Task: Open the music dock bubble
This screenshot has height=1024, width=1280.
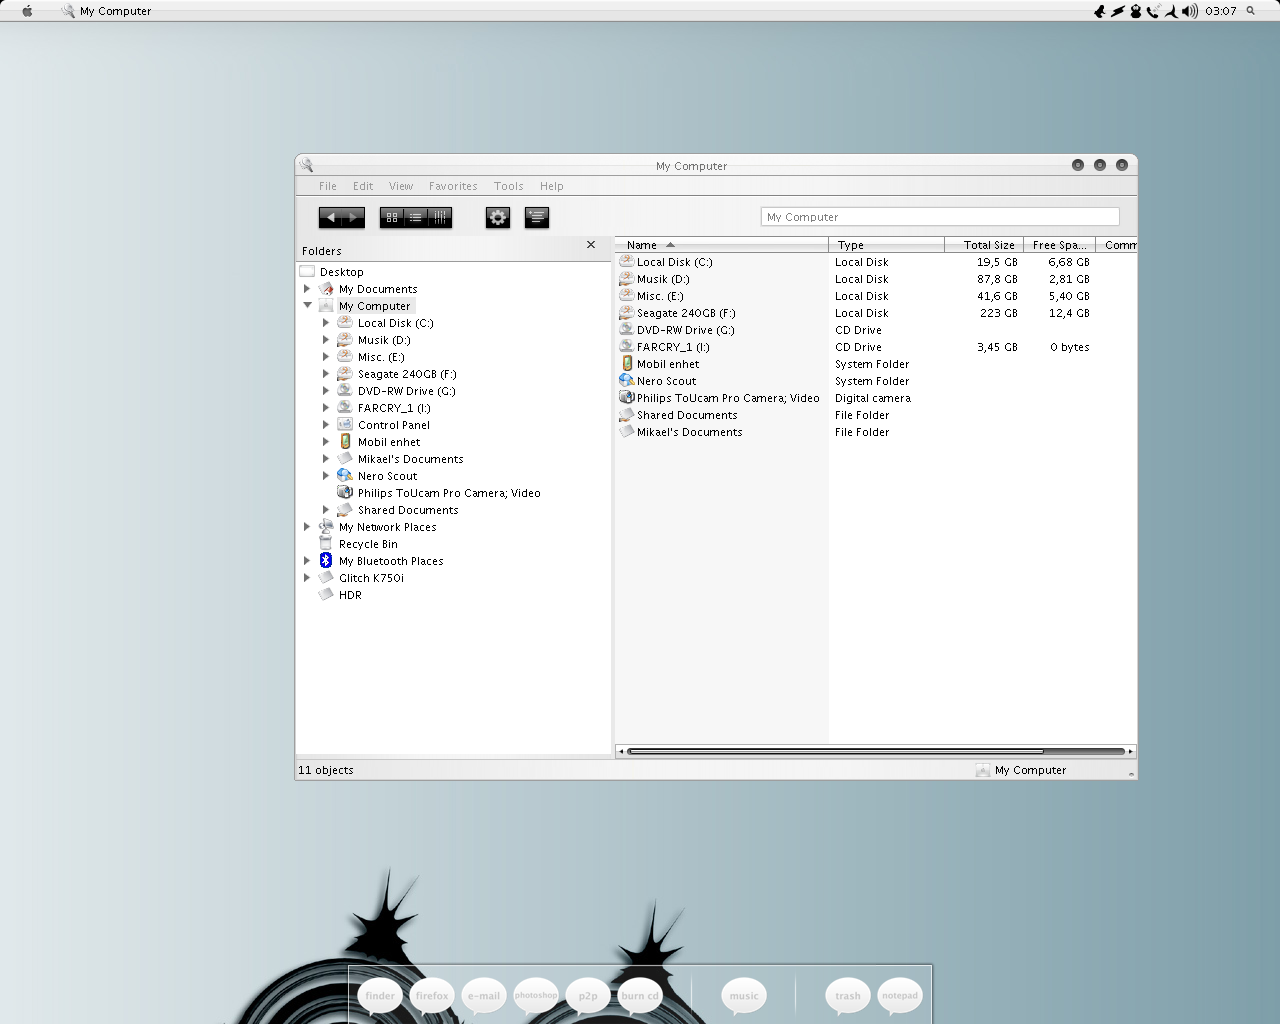Action: click(744, 995)
